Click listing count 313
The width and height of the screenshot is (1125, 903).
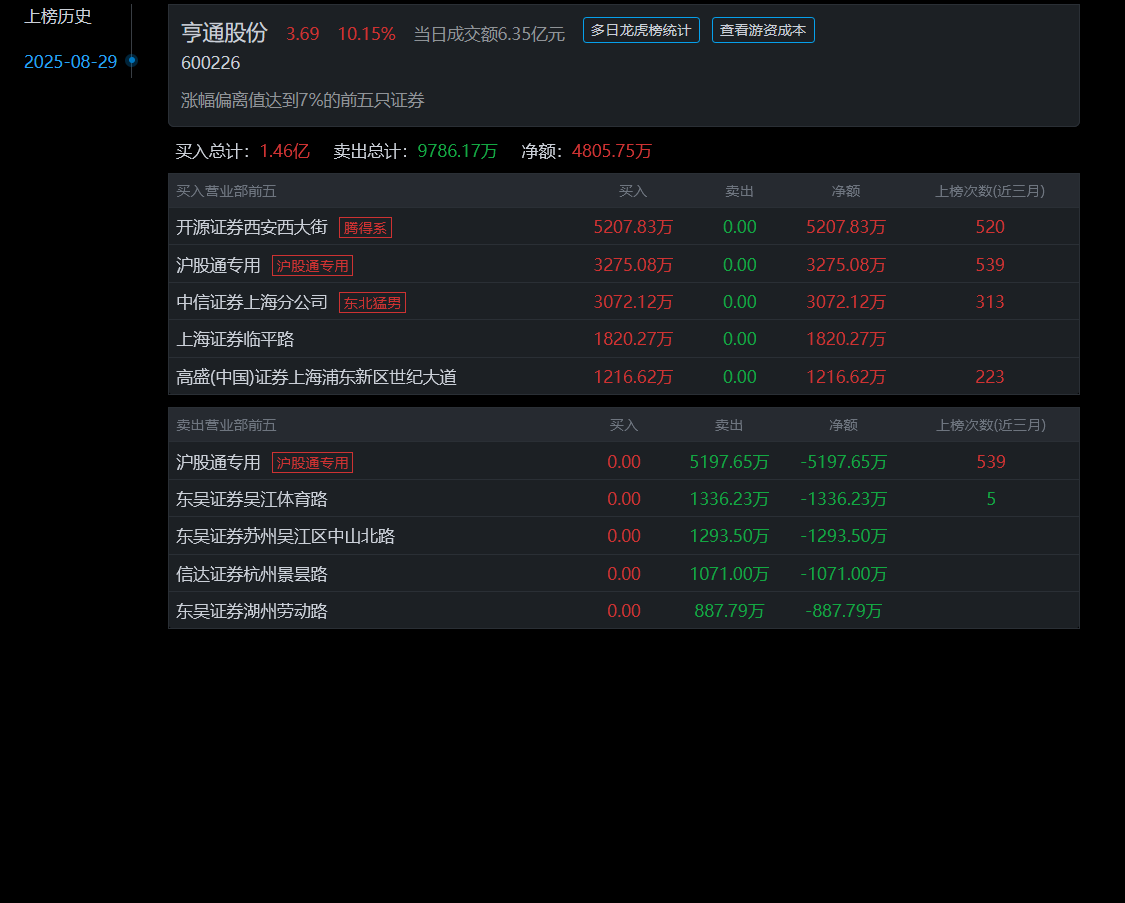pos(989,302)
